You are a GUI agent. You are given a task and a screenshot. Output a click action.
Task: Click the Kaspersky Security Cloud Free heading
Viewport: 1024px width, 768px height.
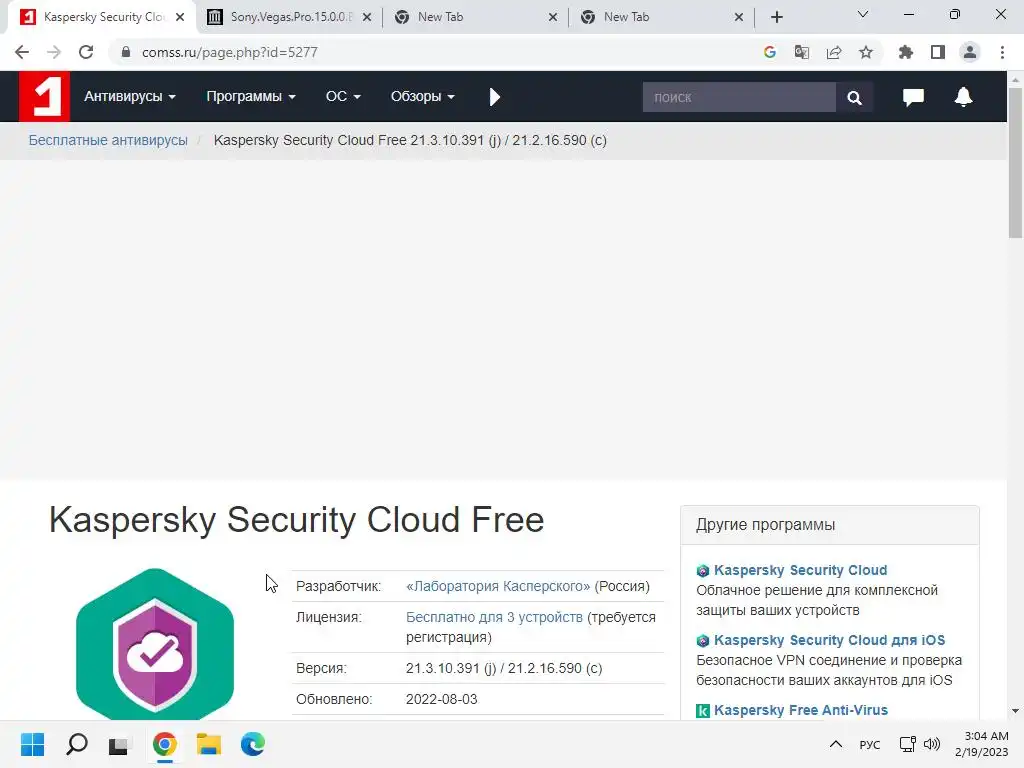pyautogui.click(x=296, y=520)
